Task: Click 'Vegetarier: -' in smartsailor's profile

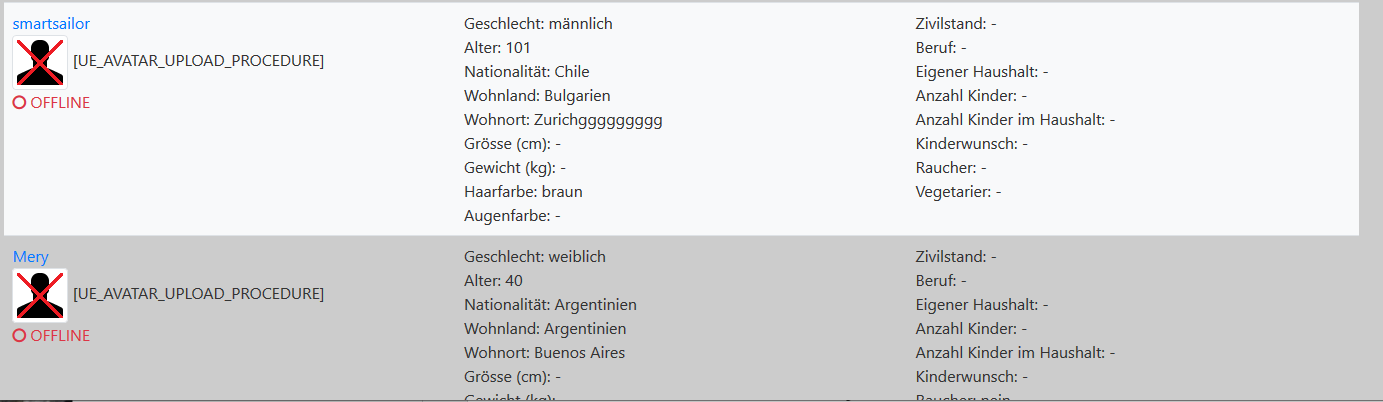Action: tap(958, 192)
